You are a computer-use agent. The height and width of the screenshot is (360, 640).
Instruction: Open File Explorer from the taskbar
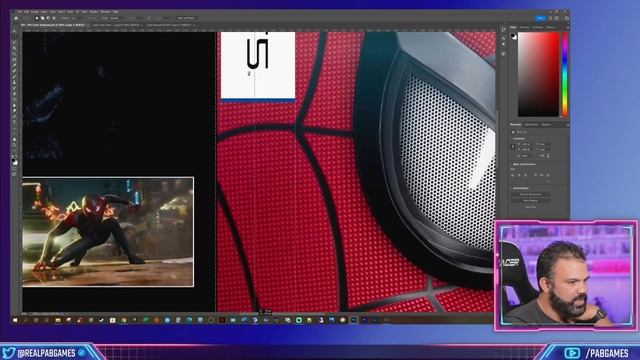coord(58,320)
